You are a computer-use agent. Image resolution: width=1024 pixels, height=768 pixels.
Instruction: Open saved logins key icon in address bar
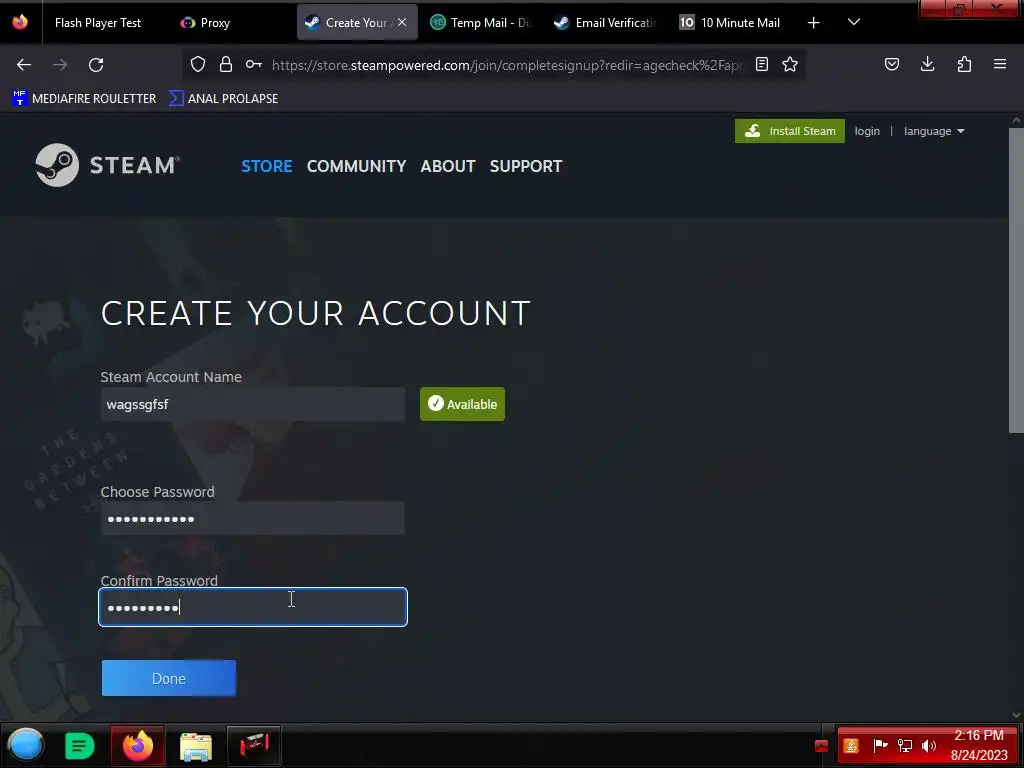(253, 64)
